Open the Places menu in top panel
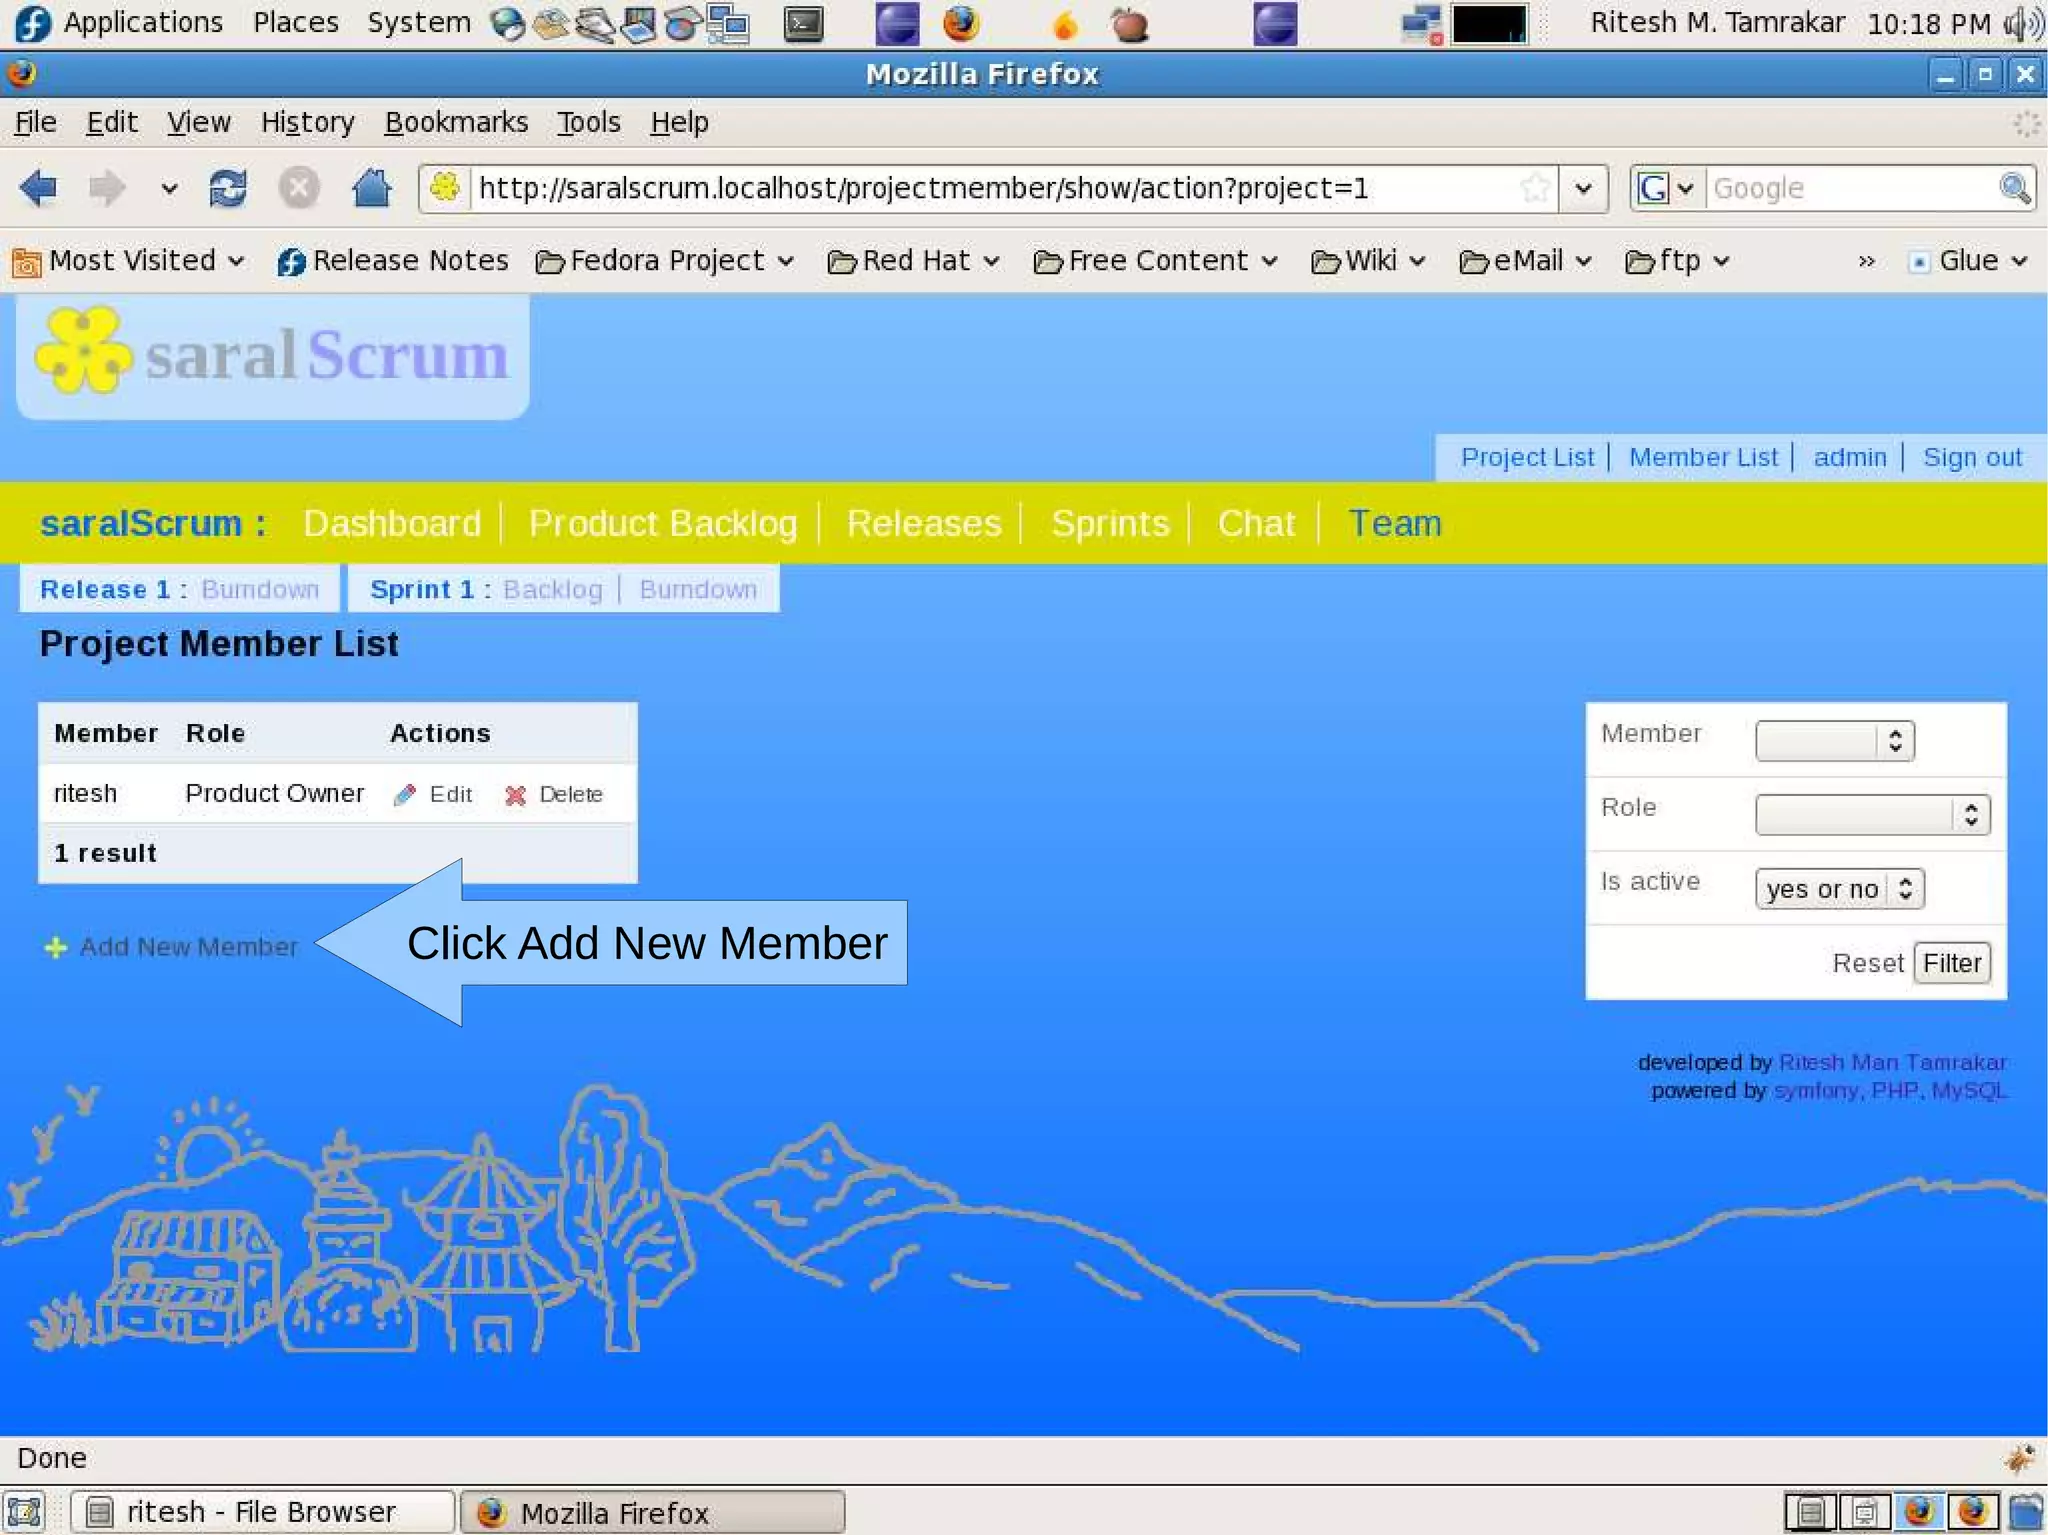 pyautogui.click(x=295, y=23)
